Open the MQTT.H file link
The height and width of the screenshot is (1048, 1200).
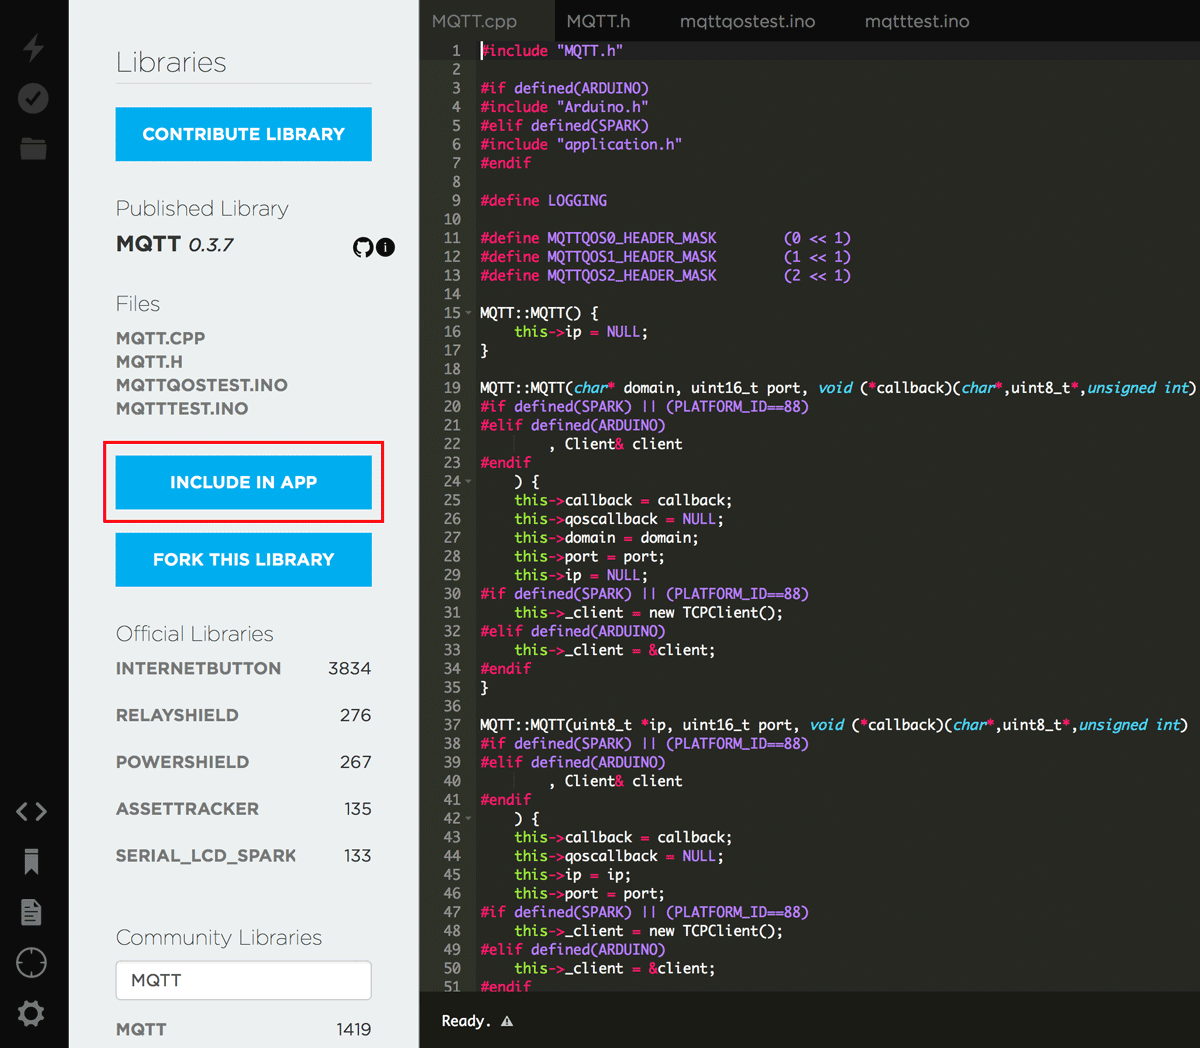click(x=149, y=361)
